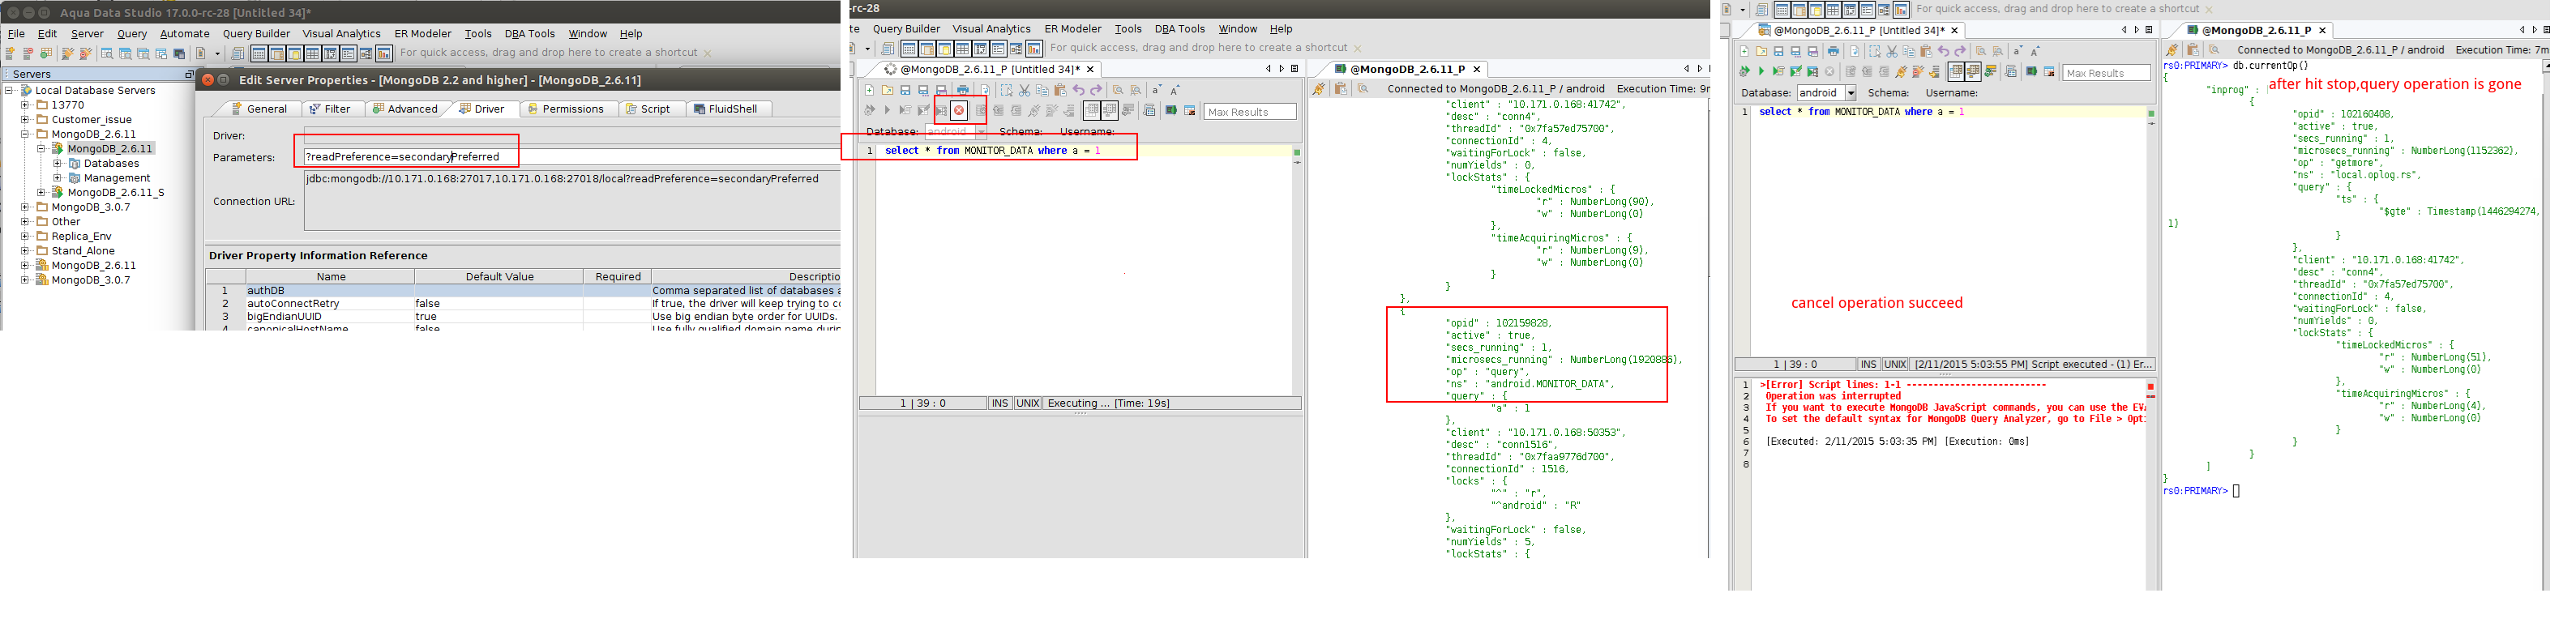Dismiss the quick access shortcut hint above Servers panel
This screenshot has width=2576, height=623.
(x=708, y=53)
